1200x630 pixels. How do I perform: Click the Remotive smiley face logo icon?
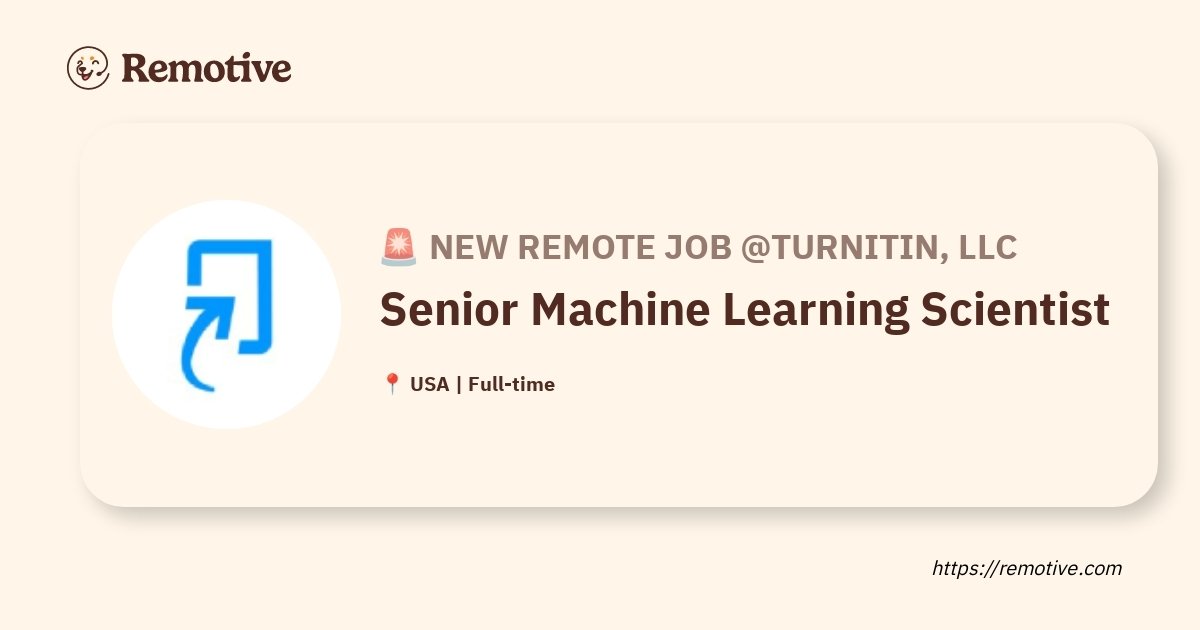click(88, 68)
